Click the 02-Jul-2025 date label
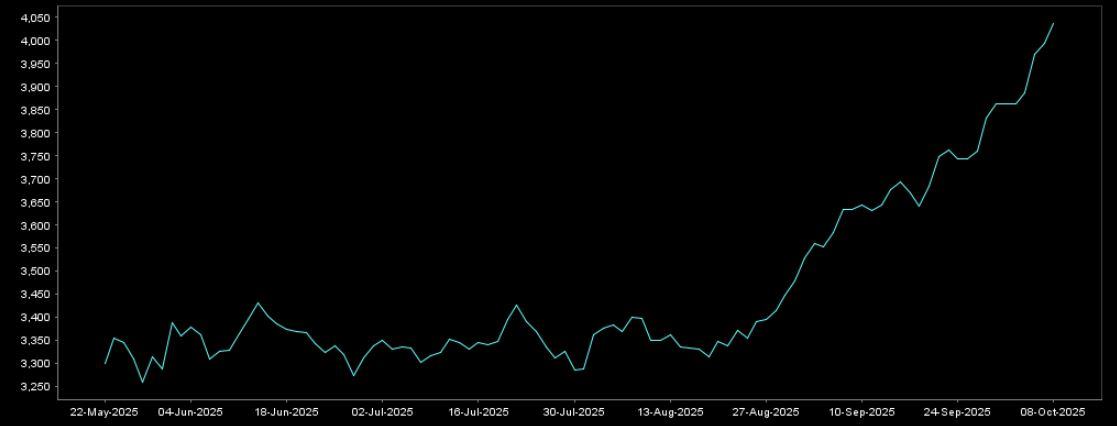 coord(382,412)
